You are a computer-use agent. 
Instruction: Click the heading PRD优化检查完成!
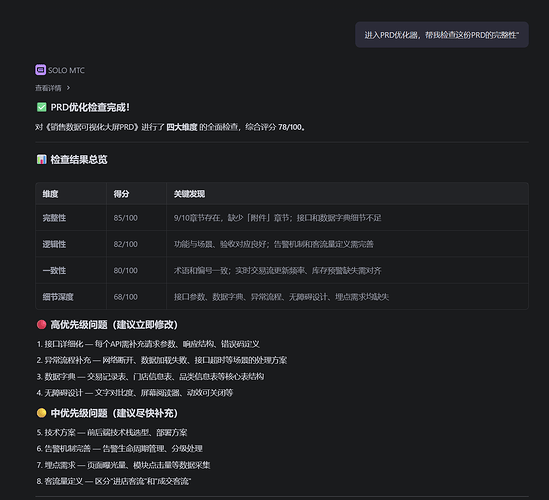(90, 107)
